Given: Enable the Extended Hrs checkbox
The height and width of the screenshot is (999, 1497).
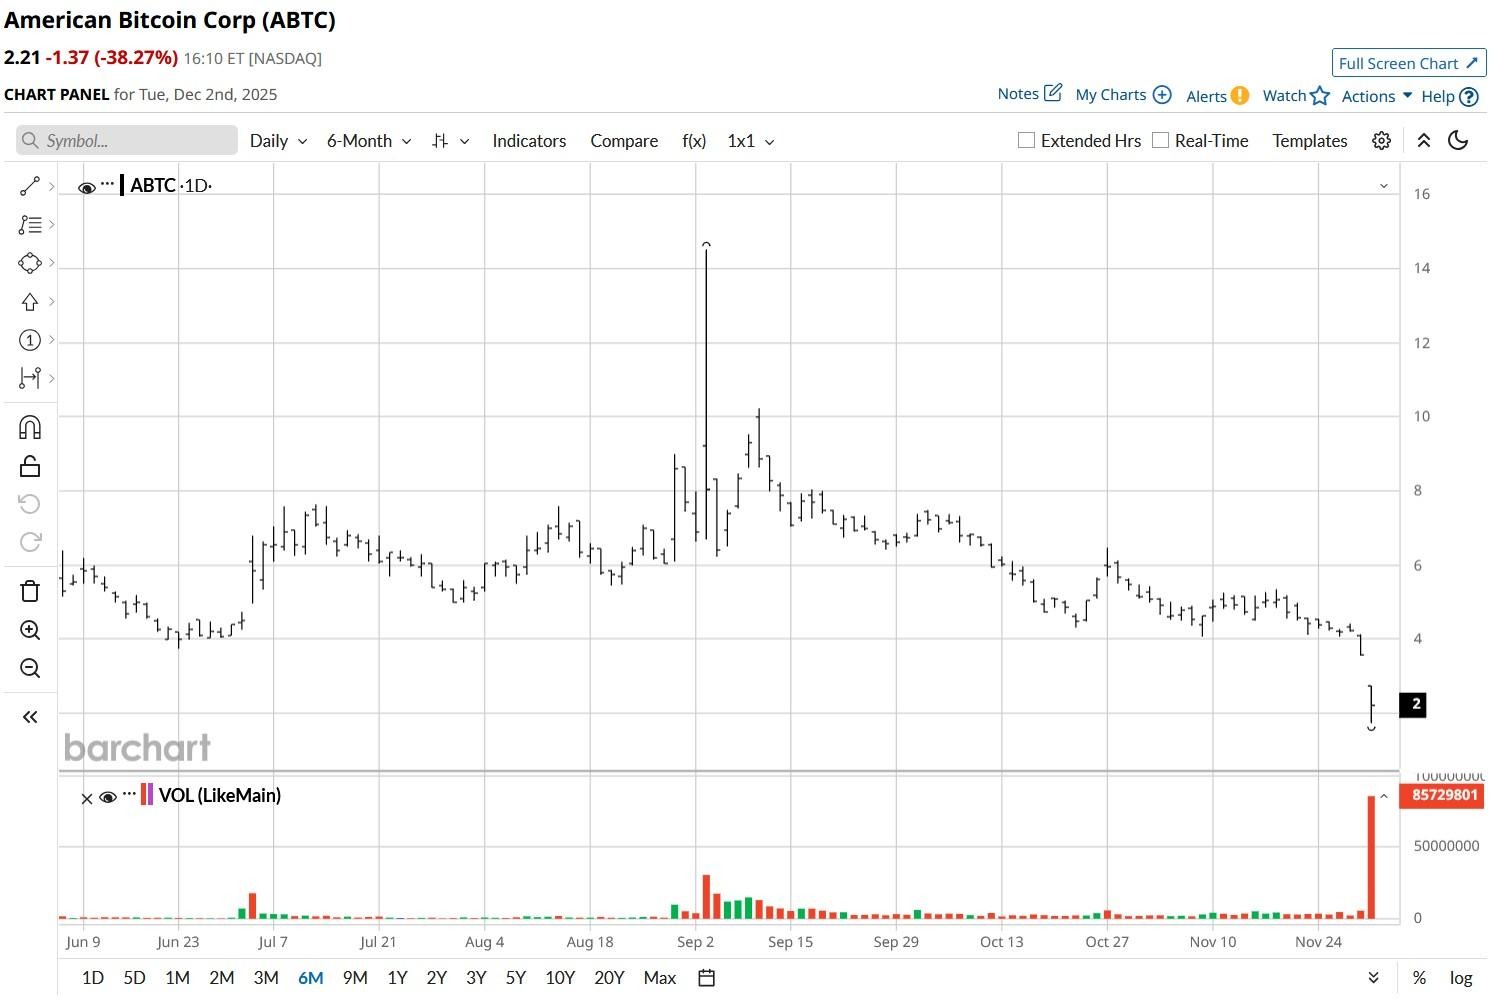Looking at the screenshot, I should click(x=1026, y=140).
